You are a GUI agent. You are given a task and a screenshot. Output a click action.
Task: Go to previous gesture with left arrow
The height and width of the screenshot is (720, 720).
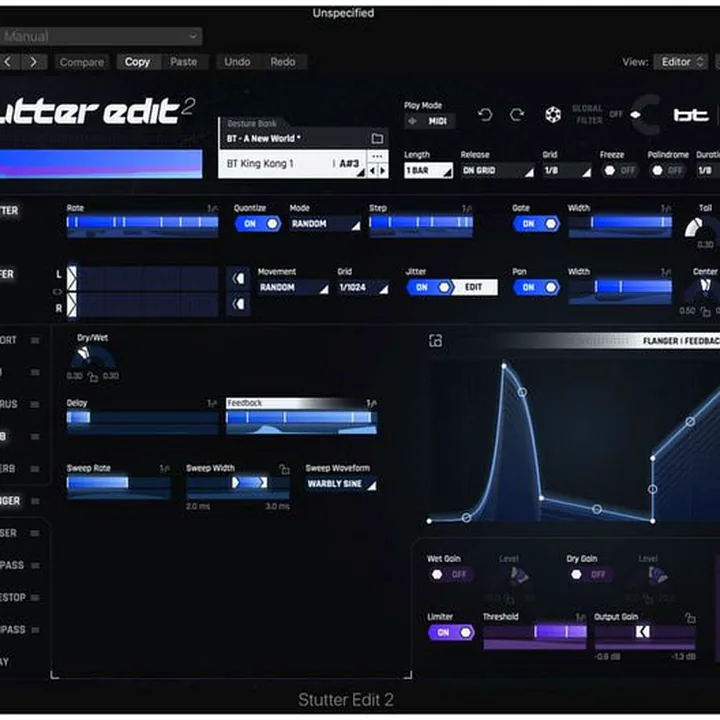[372, 170]
